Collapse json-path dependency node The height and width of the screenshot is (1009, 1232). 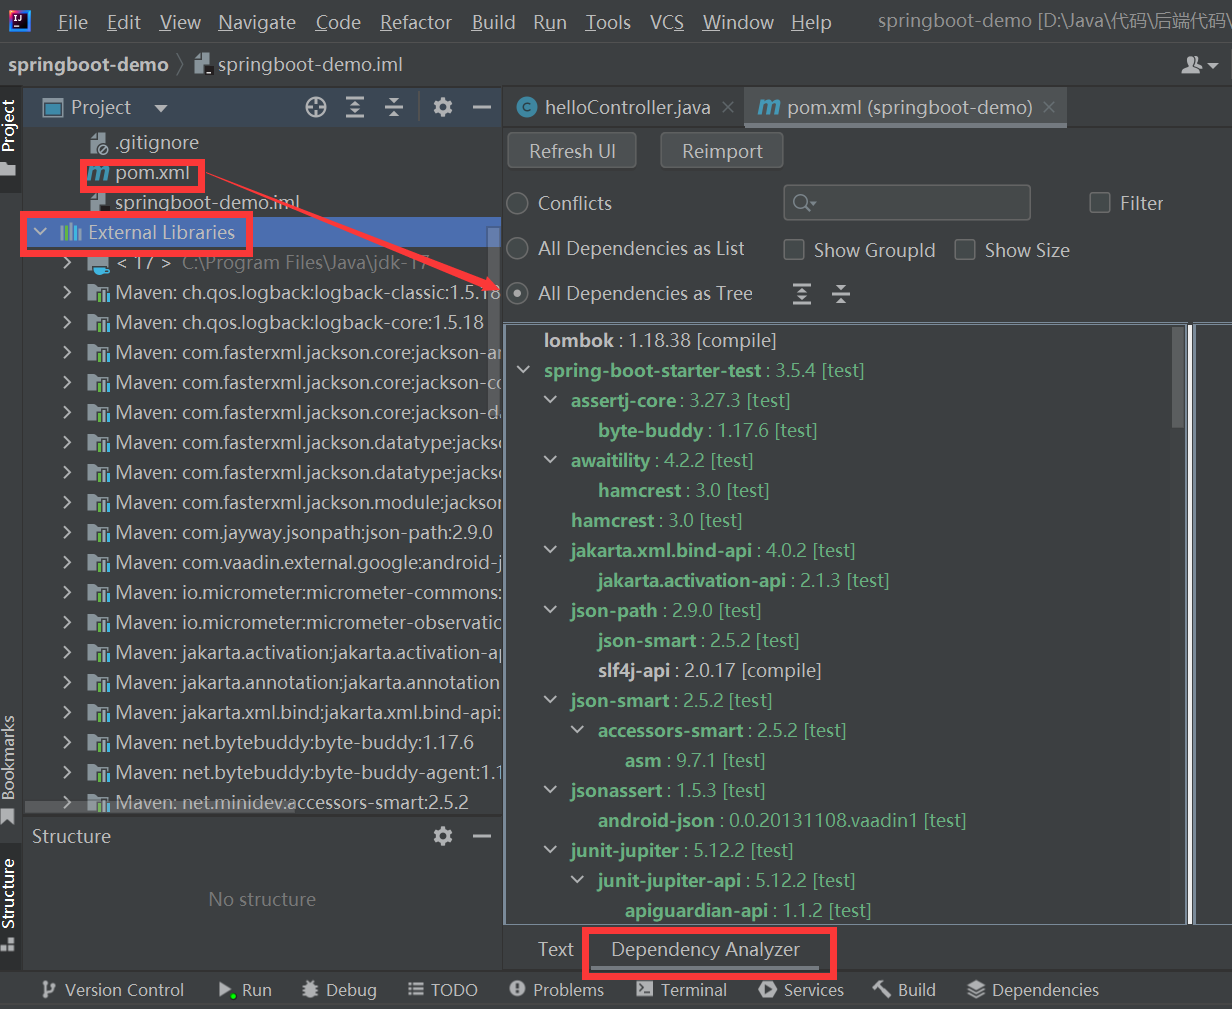(550, 611)
